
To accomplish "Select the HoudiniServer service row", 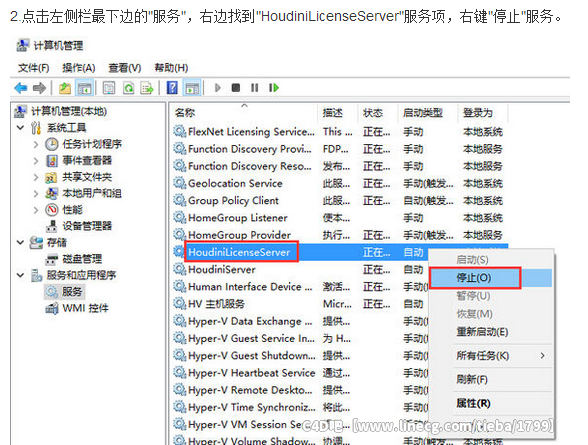I will (x=300, y=270).
